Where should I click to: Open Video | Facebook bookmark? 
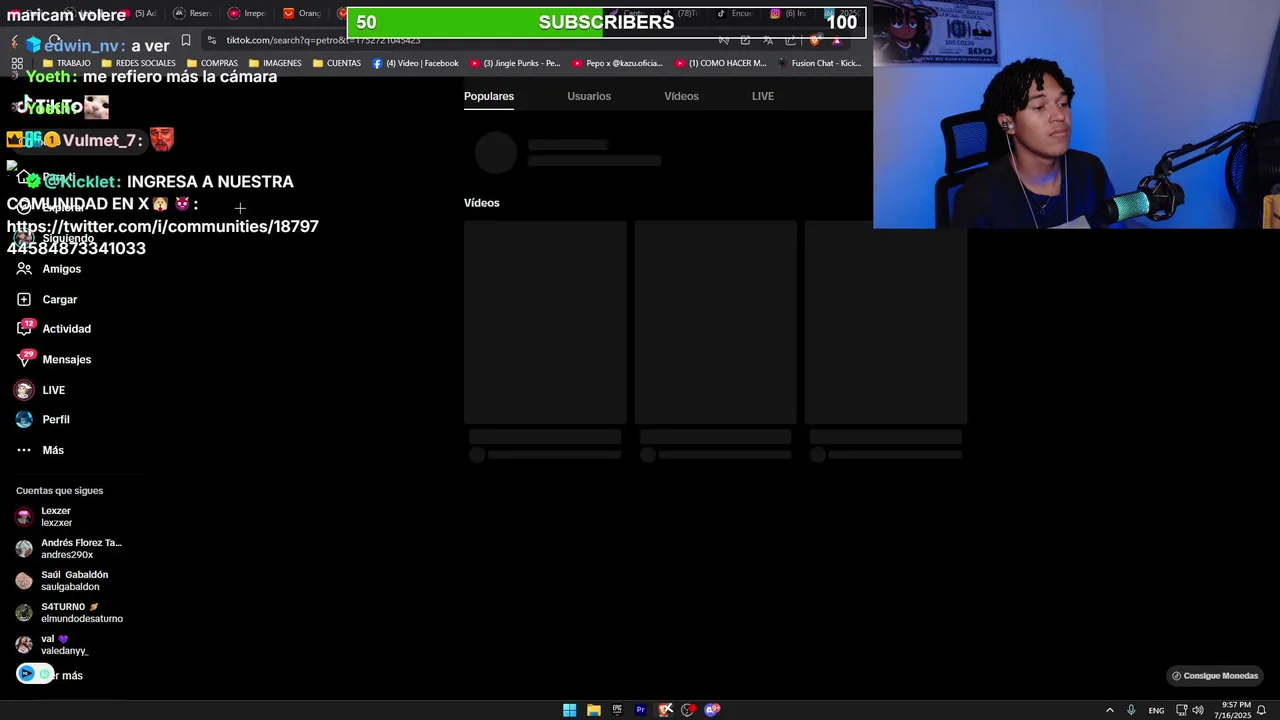pyautogui.click(x=416, y=63)
